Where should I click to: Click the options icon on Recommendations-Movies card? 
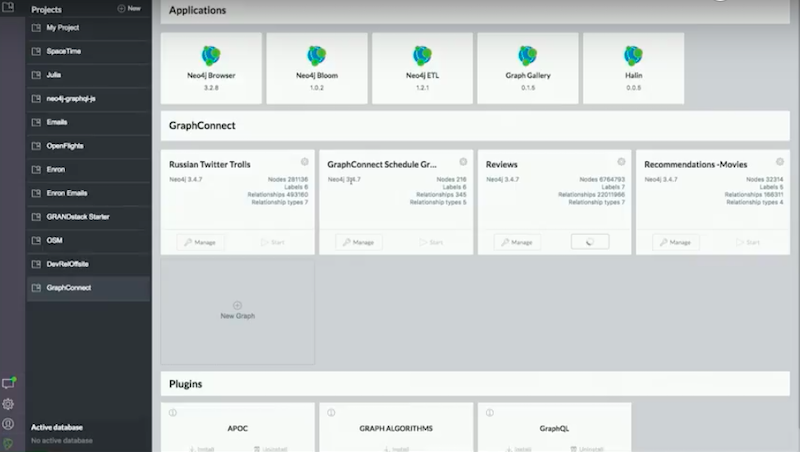tap(780, 162)
